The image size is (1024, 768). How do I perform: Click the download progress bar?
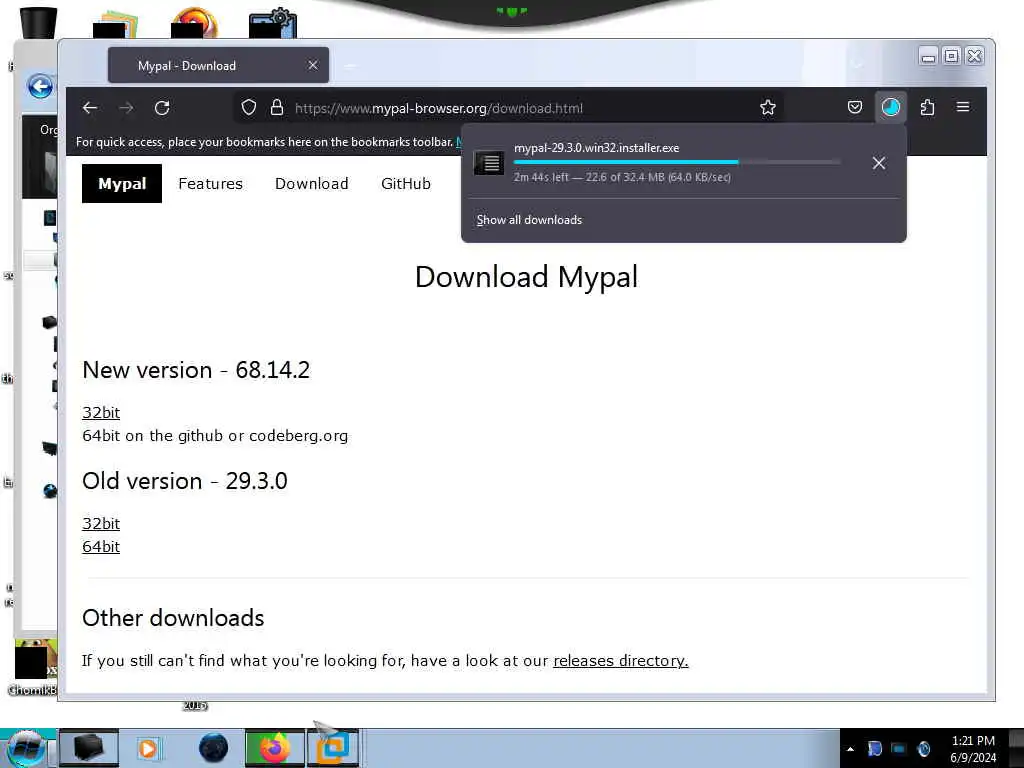click(677, 162)
